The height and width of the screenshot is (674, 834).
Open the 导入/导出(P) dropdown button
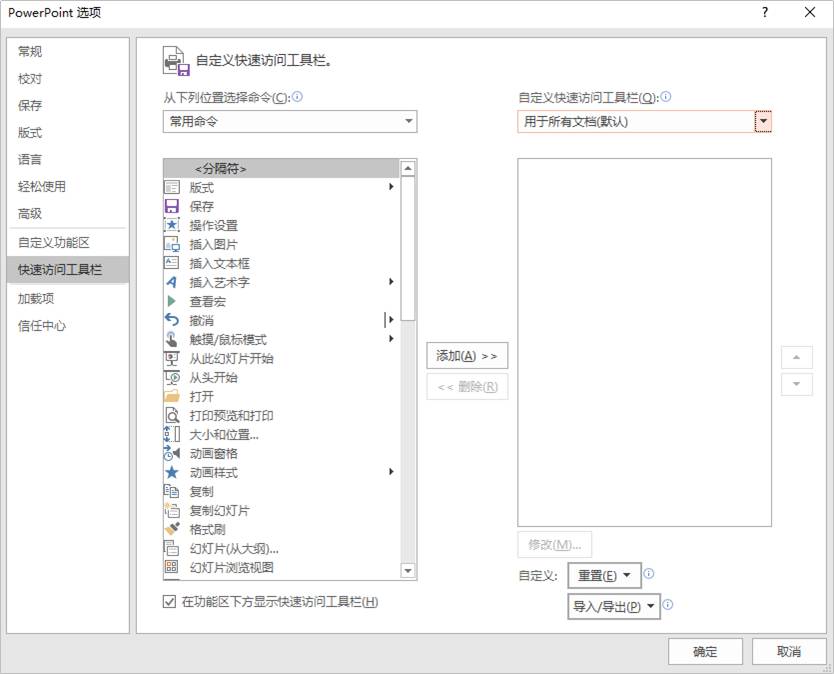click(614, 606)
